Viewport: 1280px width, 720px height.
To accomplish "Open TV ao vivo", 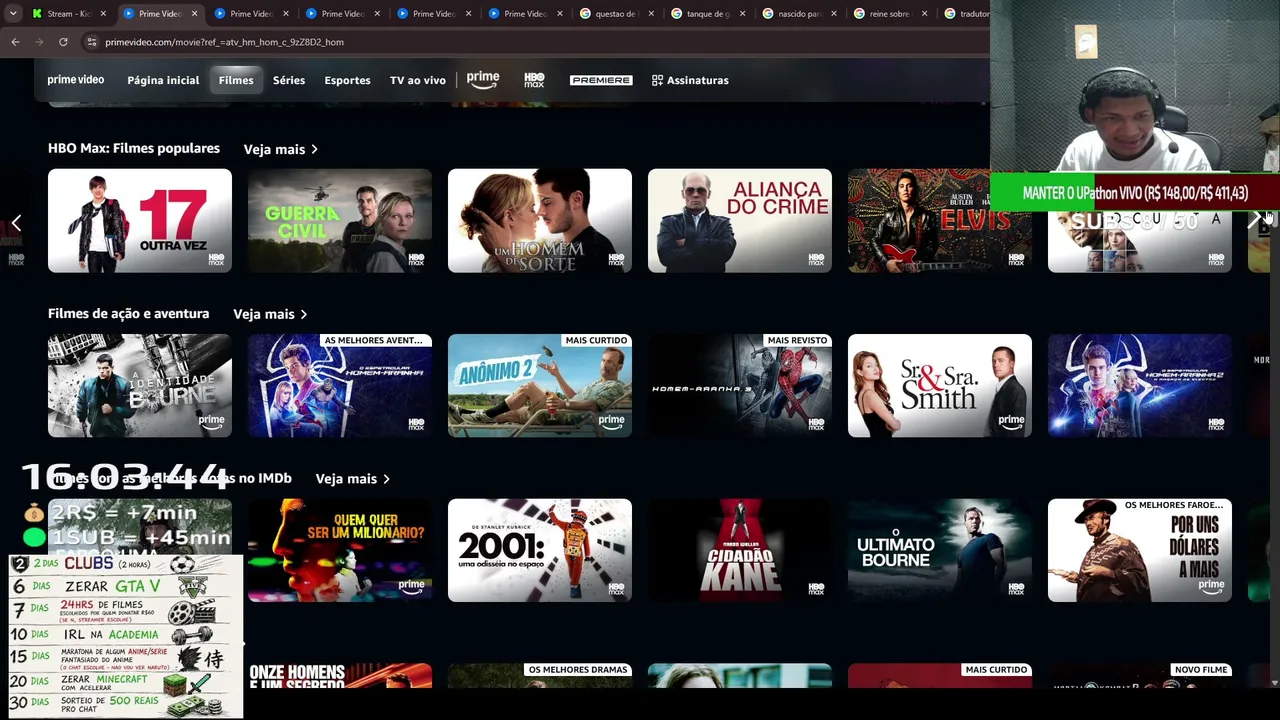I will click(418, 80).
